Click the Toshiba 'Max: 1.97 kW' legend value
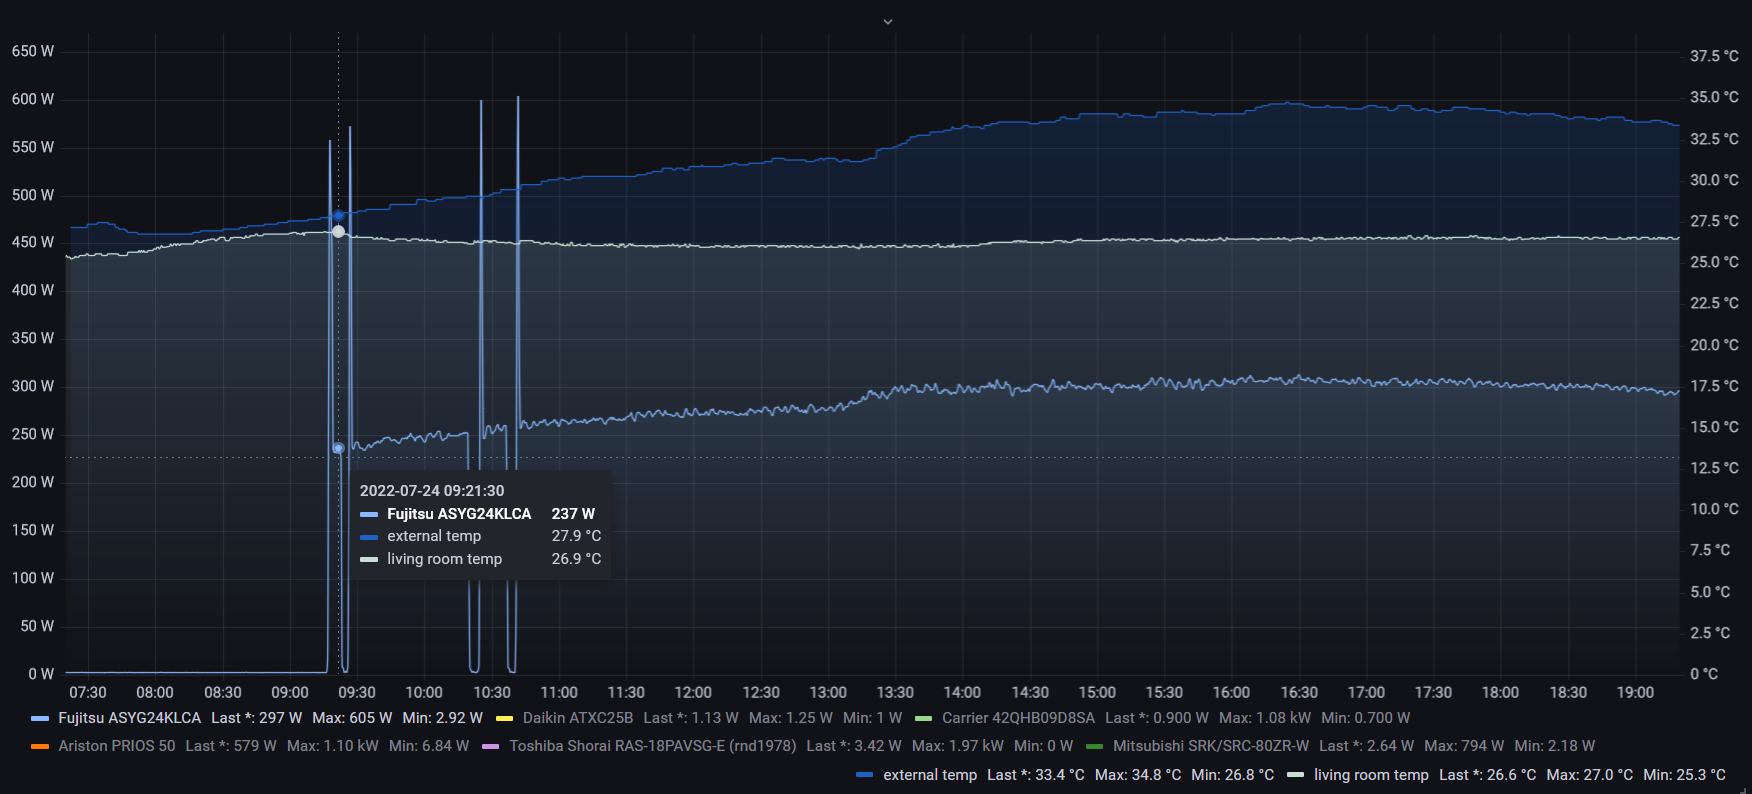This screenshot has width=1752, height=794. 957,746
